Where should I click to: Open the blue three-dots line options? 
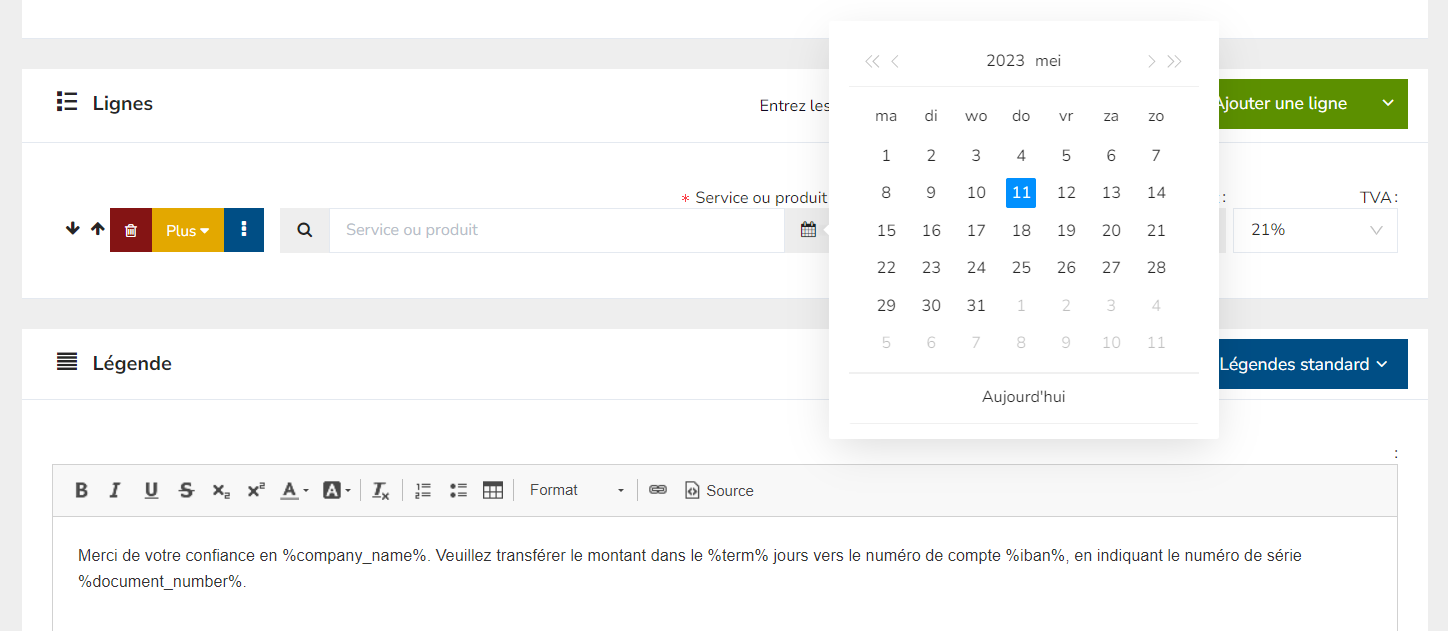[x=244, y=230]
